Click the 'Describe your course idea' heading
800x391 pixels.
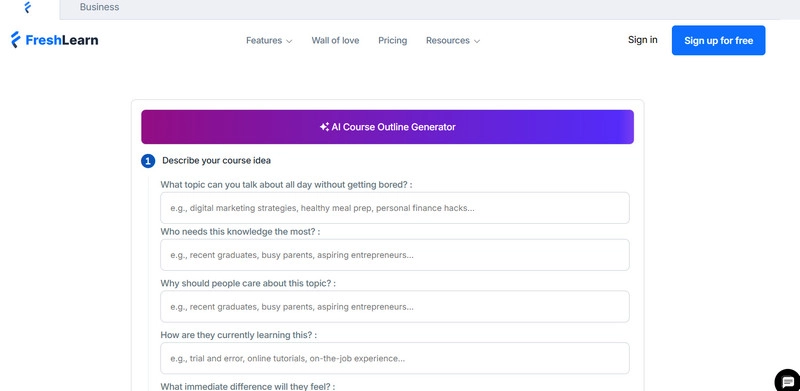(216, 161)
